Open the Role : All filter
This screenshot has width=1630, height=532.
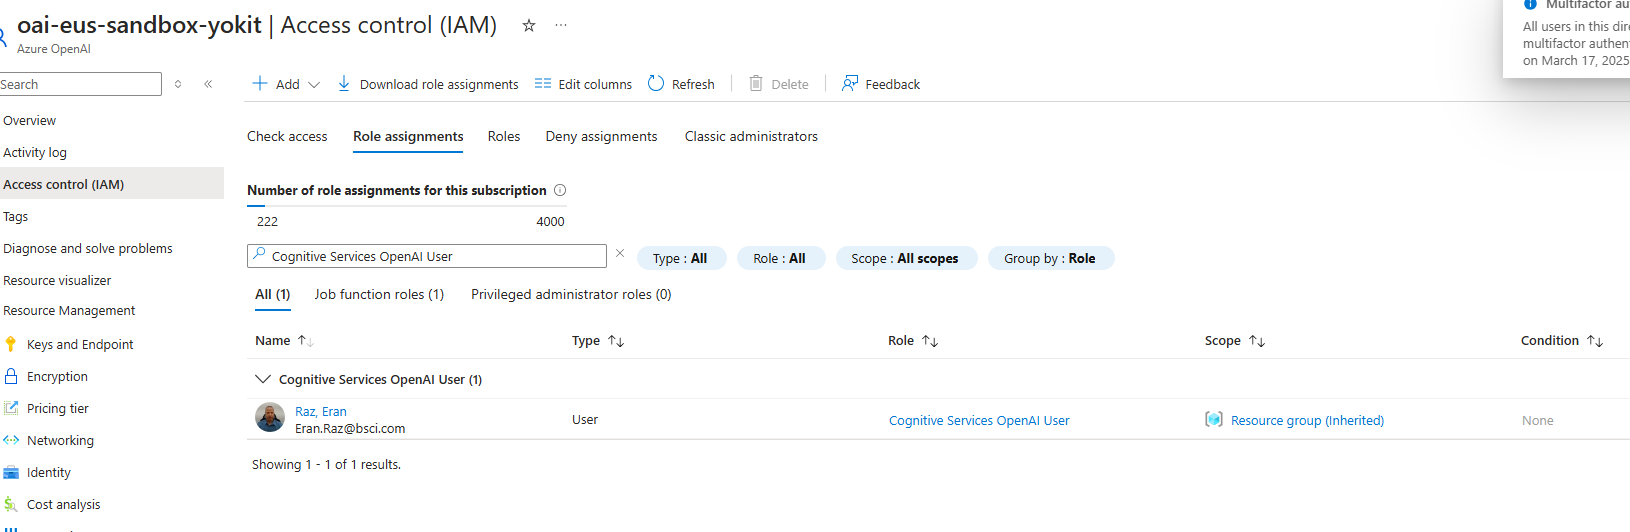pos(780,258)
